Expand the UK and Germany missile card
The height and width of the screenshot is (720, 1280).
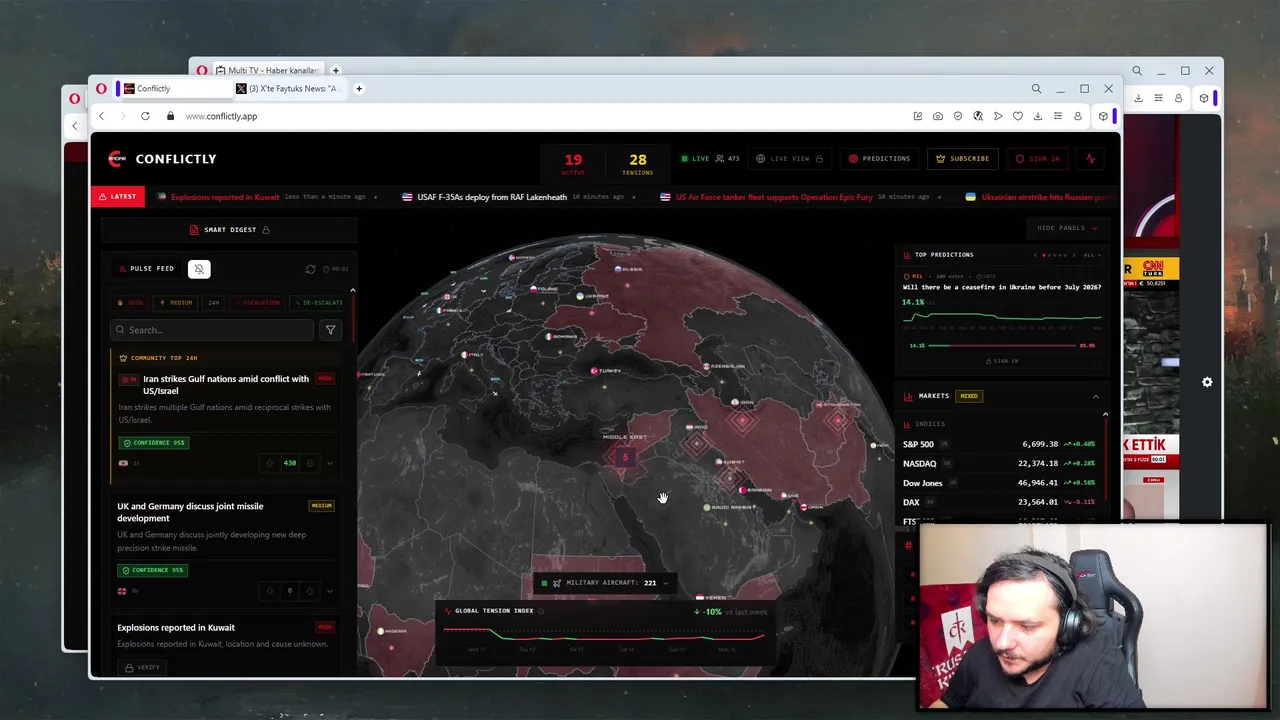[330, 591]
